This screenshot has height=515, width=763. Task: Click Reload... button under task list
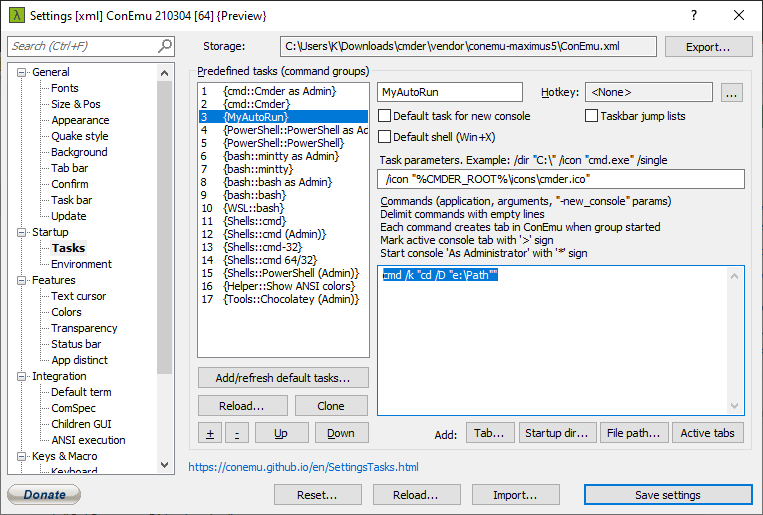click(x=242, y=405)
